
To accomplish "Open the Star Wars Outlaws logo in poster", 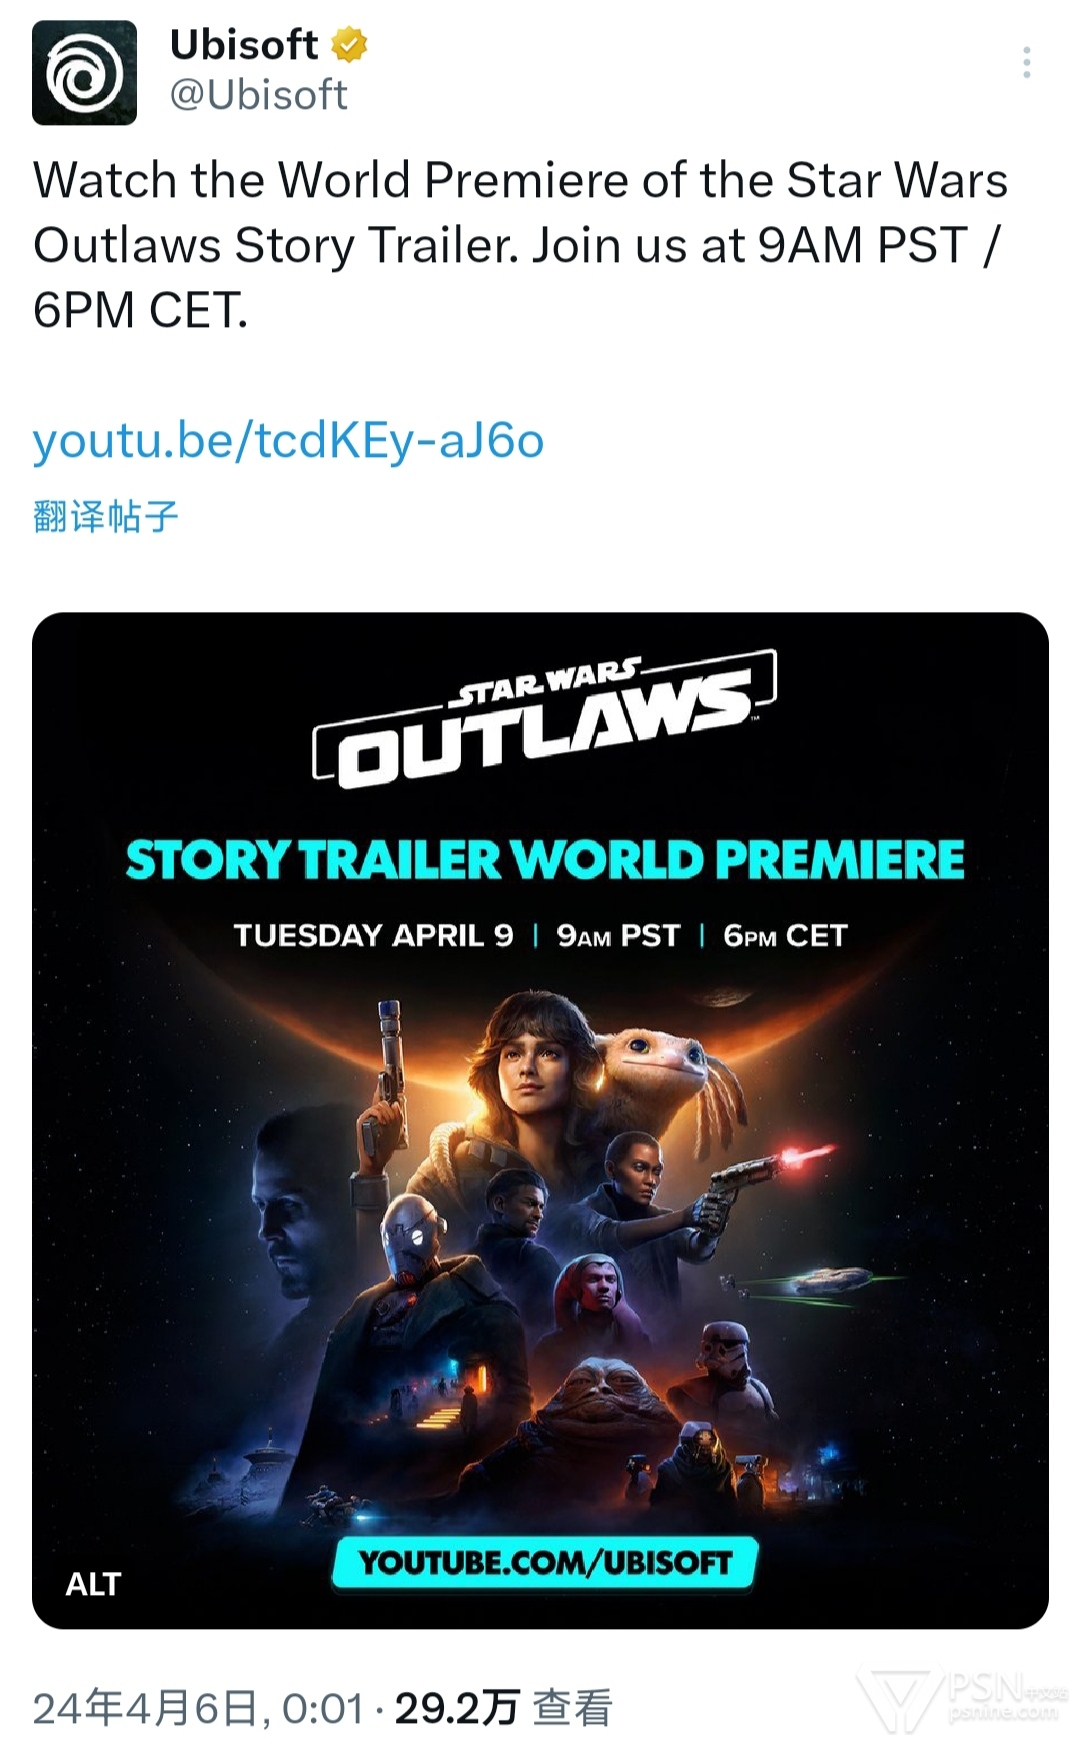I will (545, 717).
